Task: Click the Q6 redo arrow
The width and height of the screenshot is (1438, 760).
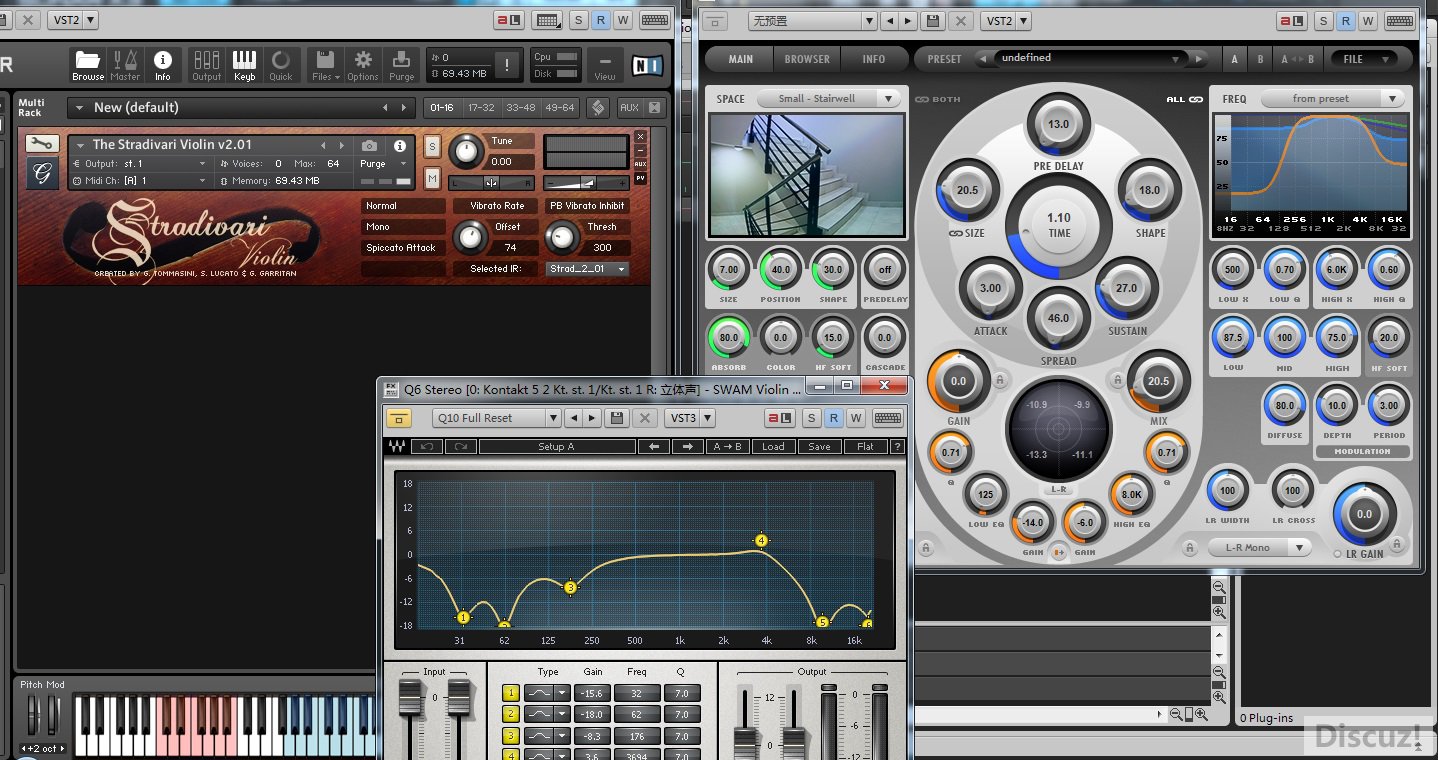Action: (x=460, y=447)
